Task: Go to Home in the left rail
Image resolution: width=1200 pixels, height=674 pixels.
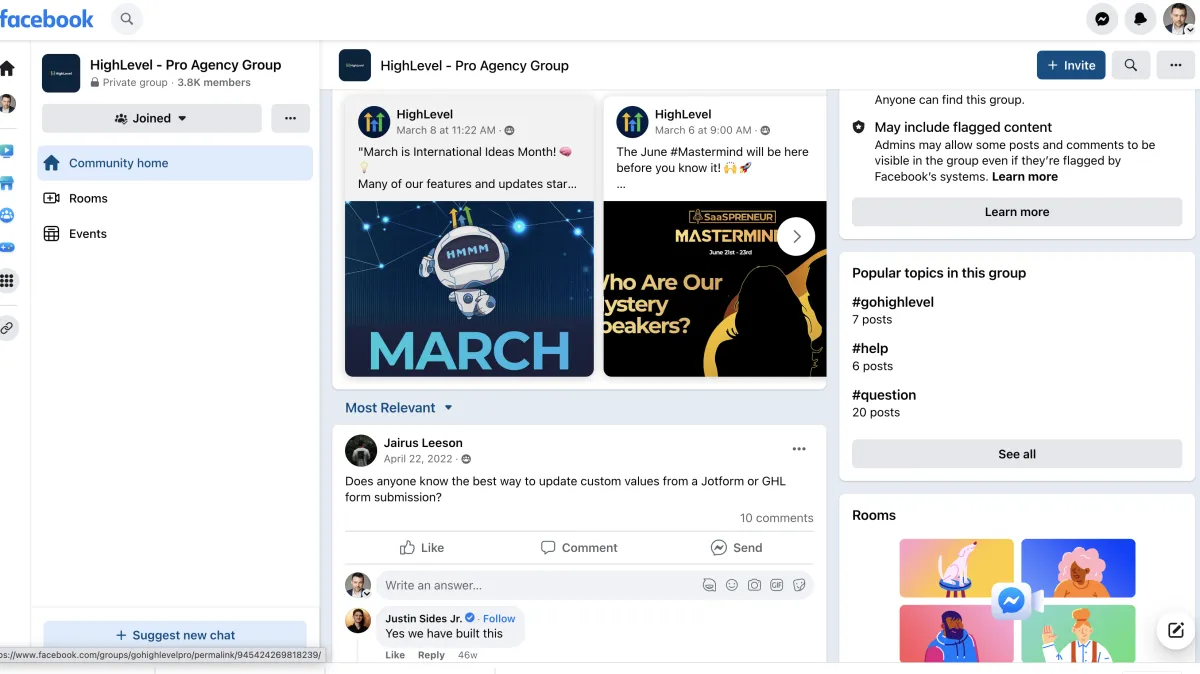Action: coord(7,69)
